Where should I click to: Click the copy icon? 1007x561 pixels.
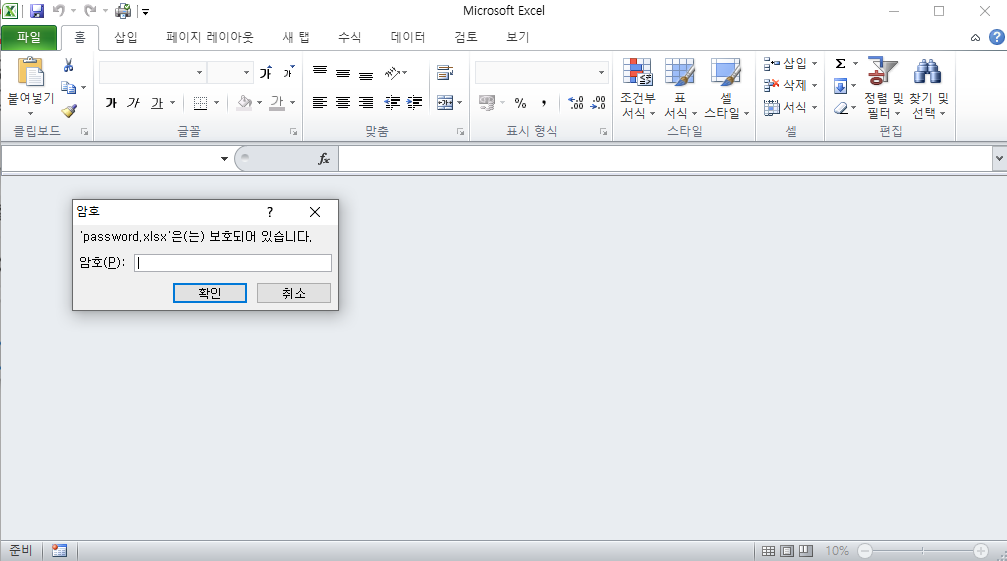tap(68, 87)
